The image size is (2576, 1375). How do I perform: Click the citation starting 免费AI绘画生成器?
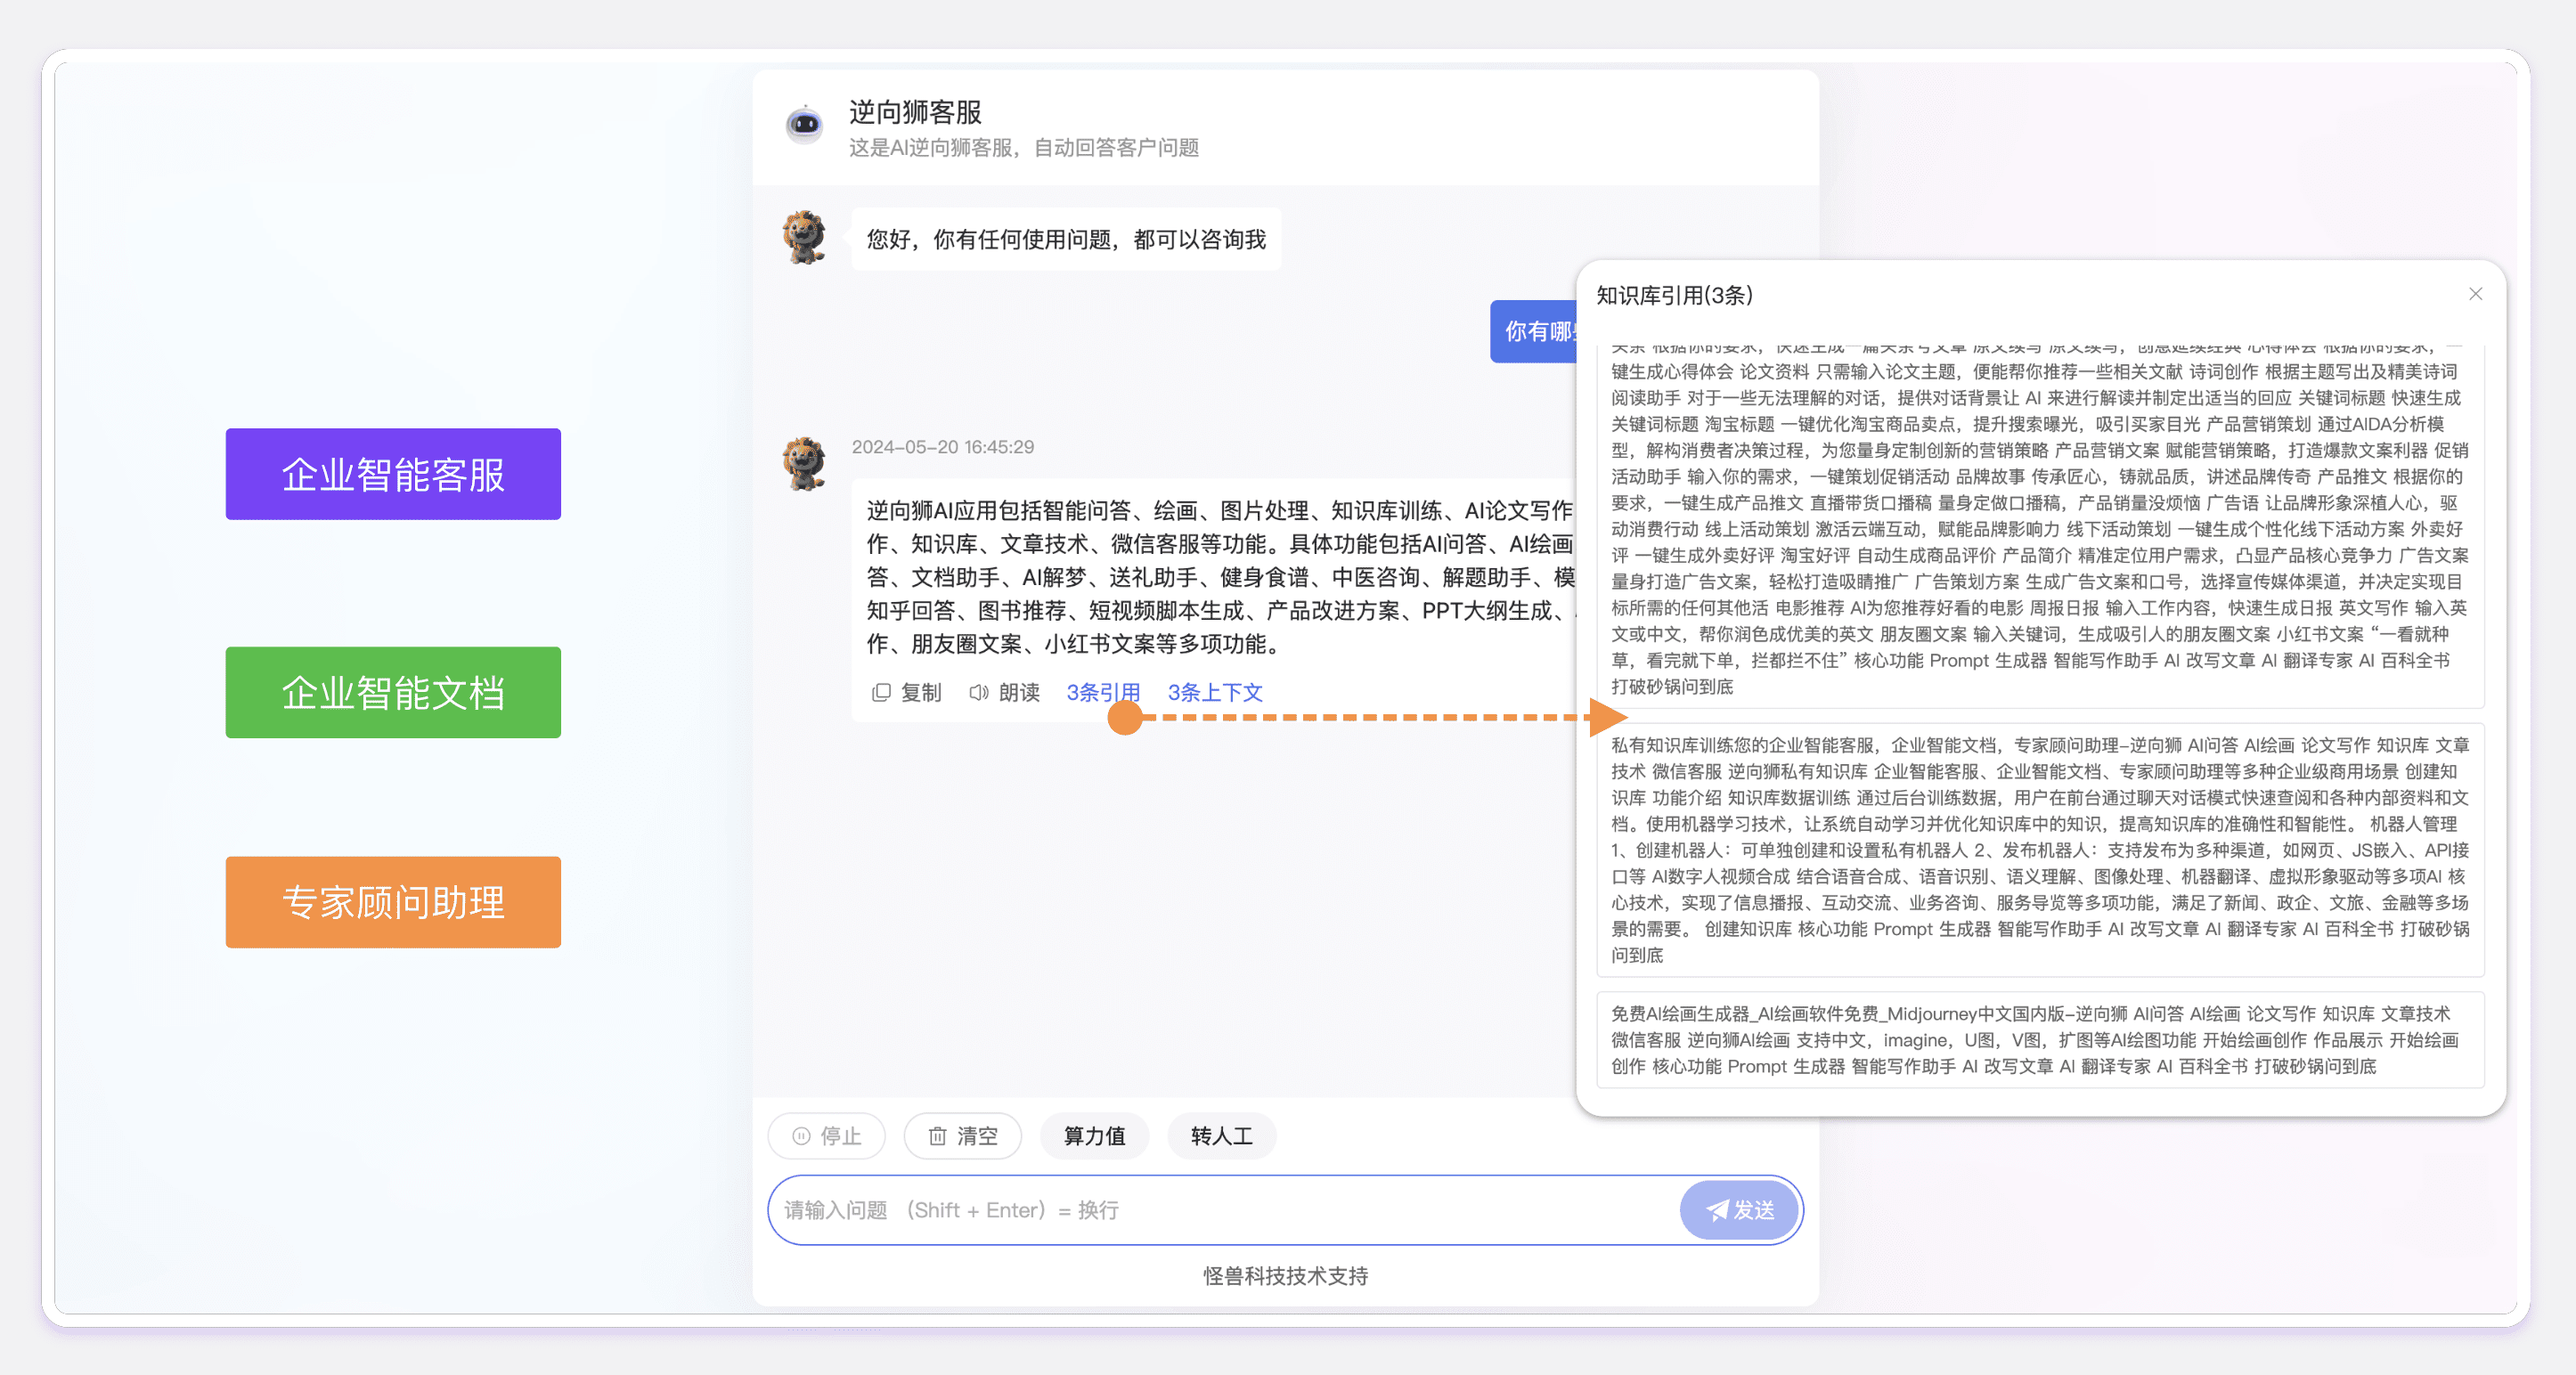[x=2040, y=1040]
